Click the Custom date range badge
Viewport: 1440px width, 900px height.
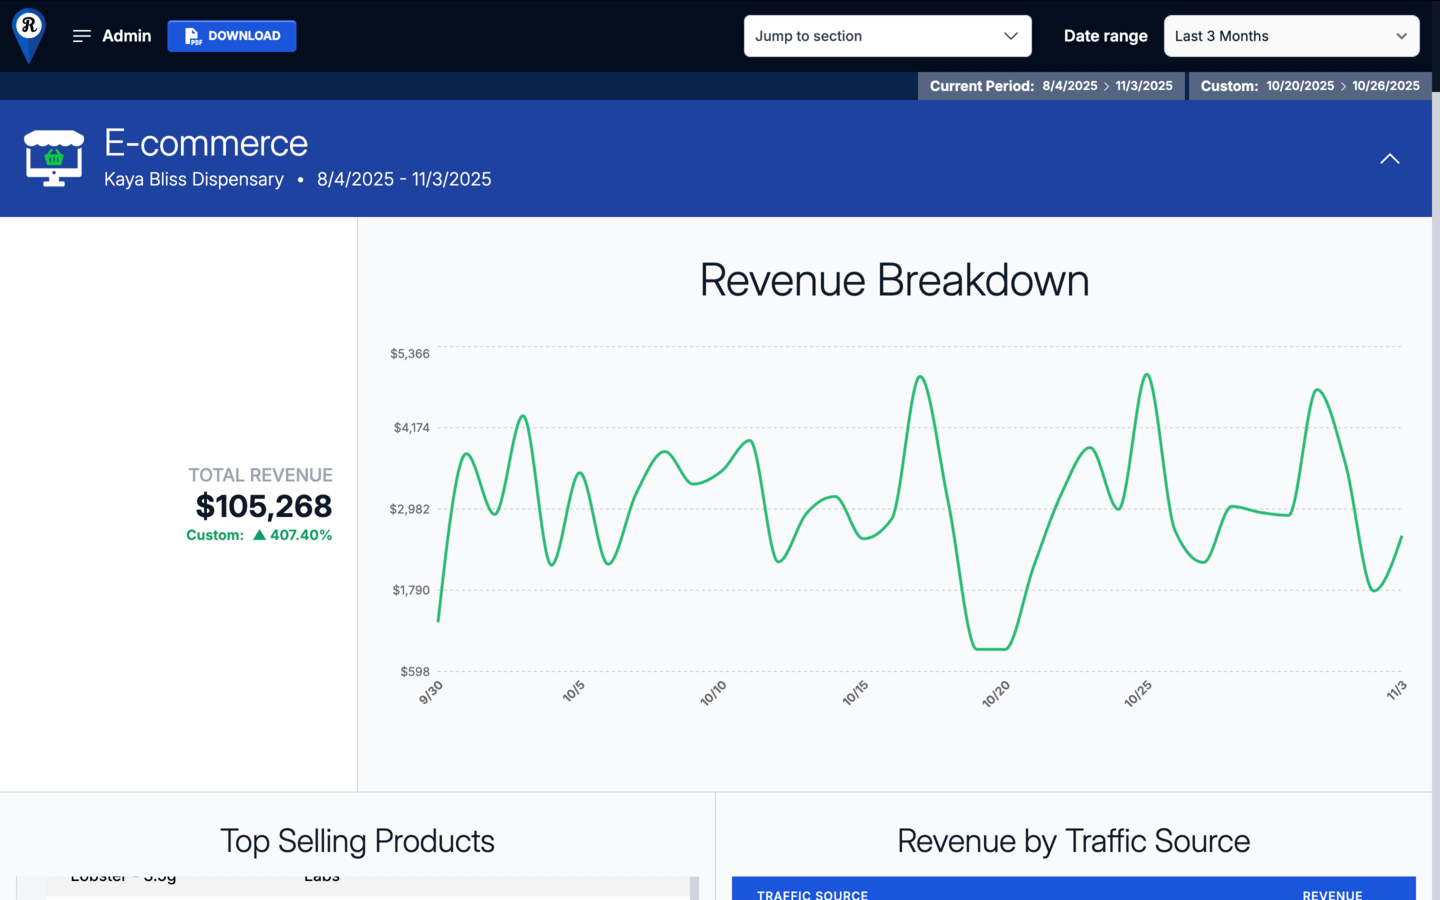pos(1309,86)
